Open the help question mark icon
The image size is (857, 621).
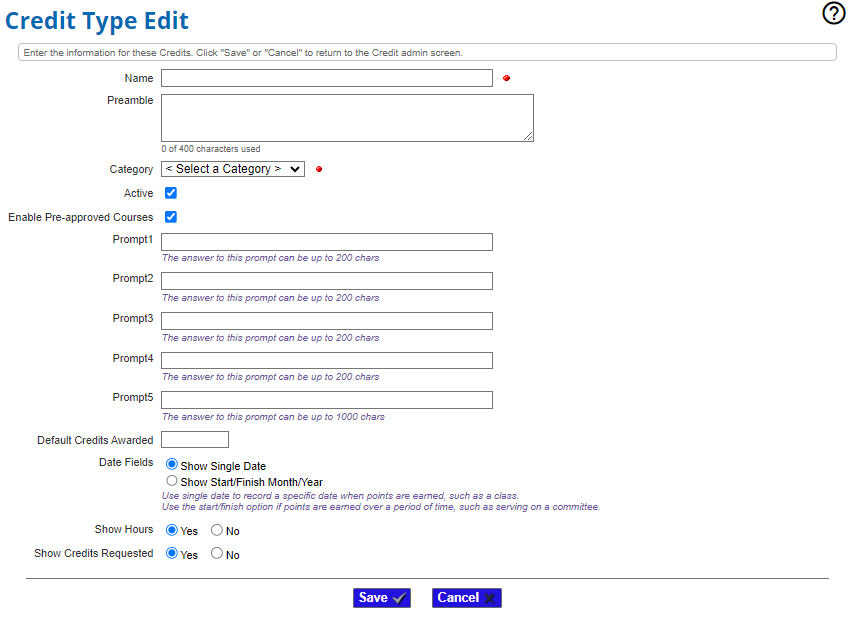point(833,13)
